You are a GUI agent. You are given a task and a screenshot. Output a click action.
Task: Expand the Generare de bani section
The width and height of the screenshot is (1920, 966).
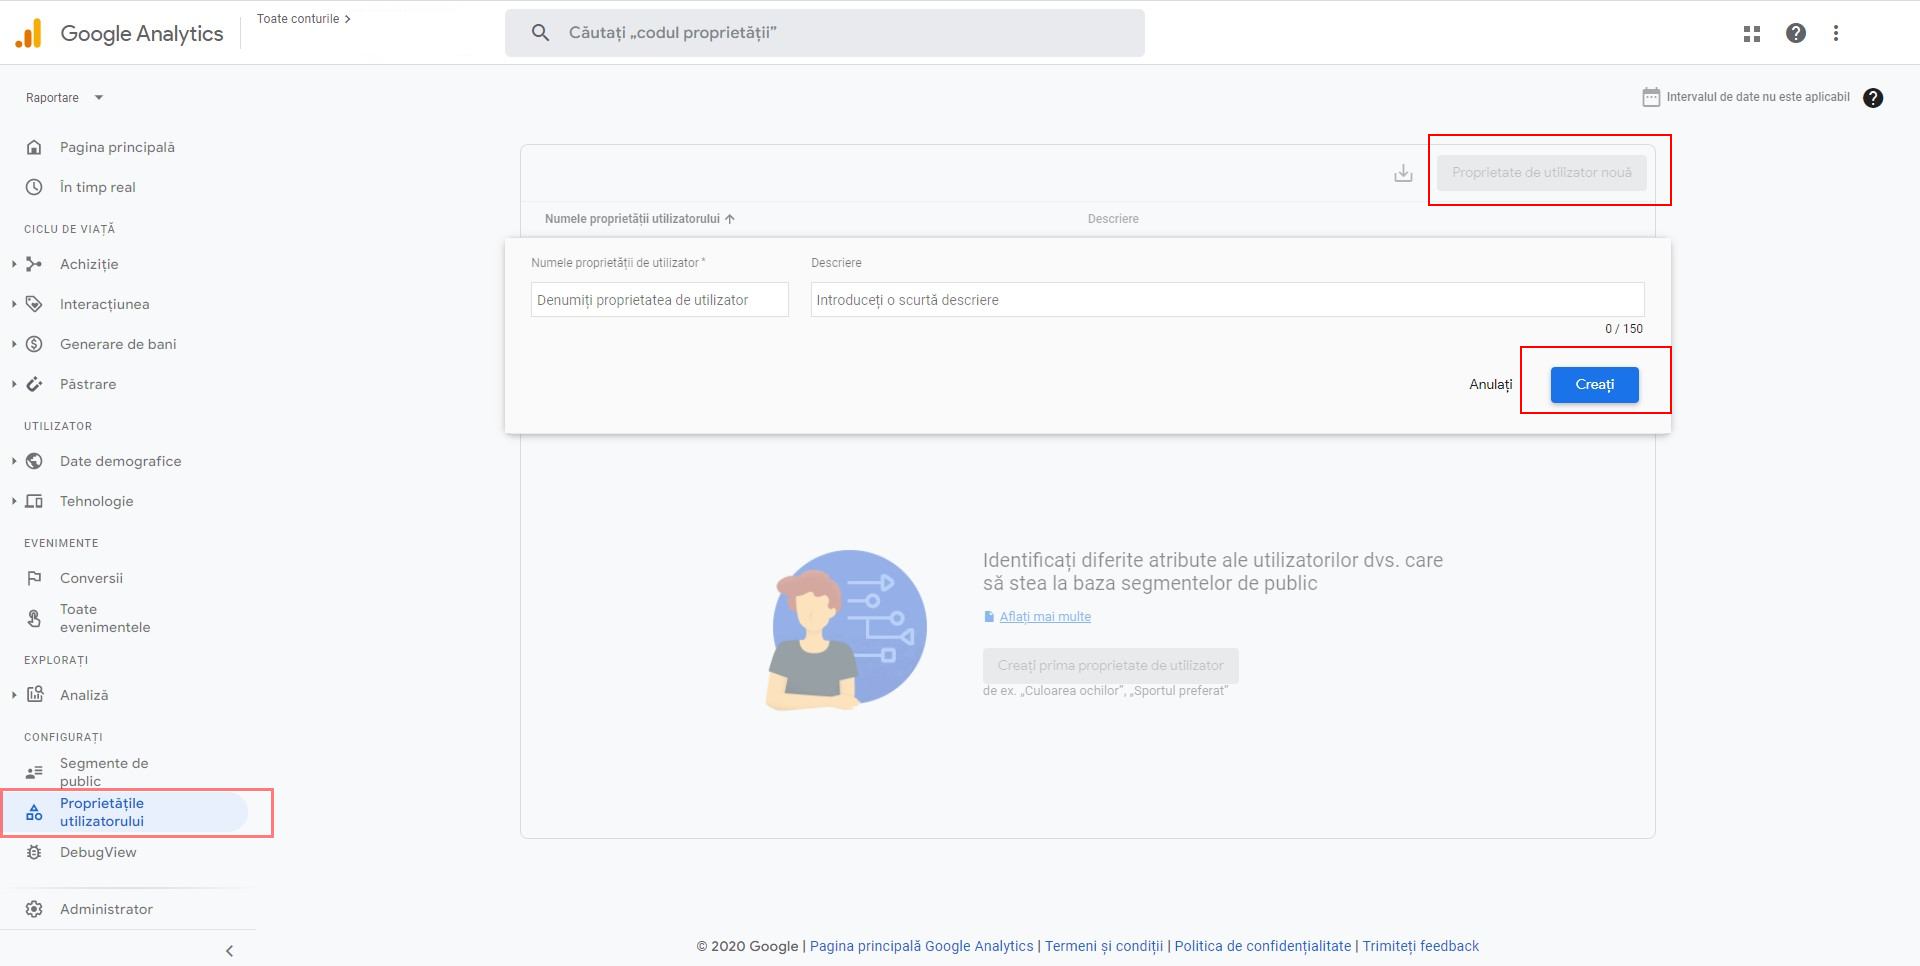tap(14, 344)
